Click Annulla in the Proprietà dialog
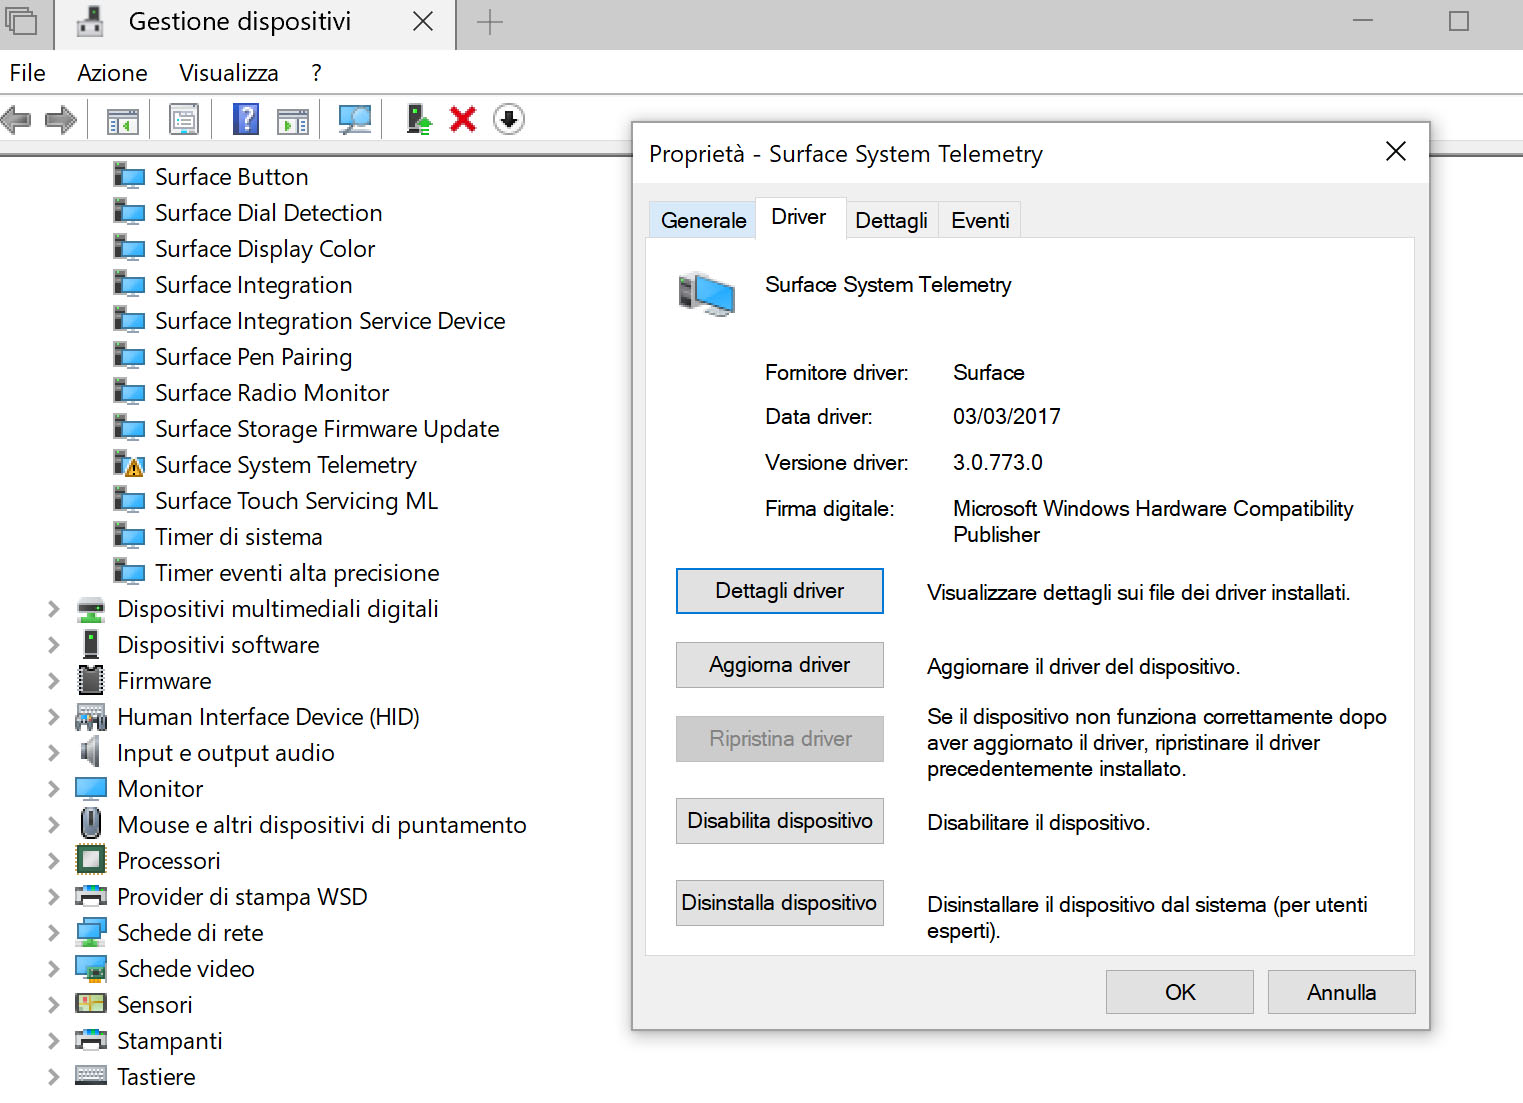 point(1342,992)
